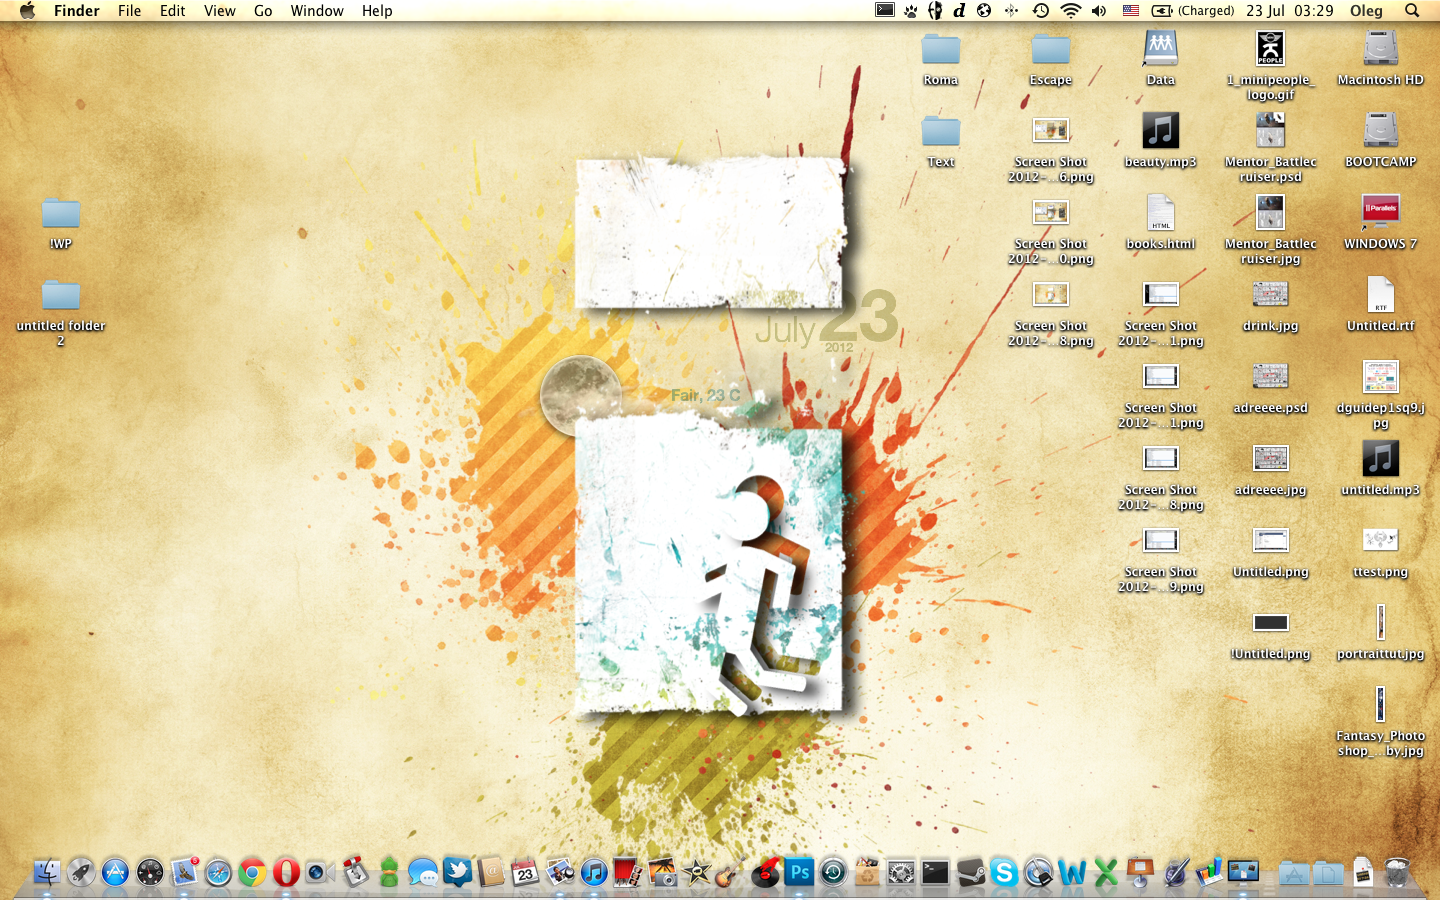
Task: Launch Skype from the Dock
Action: [x=1004, y=872]
